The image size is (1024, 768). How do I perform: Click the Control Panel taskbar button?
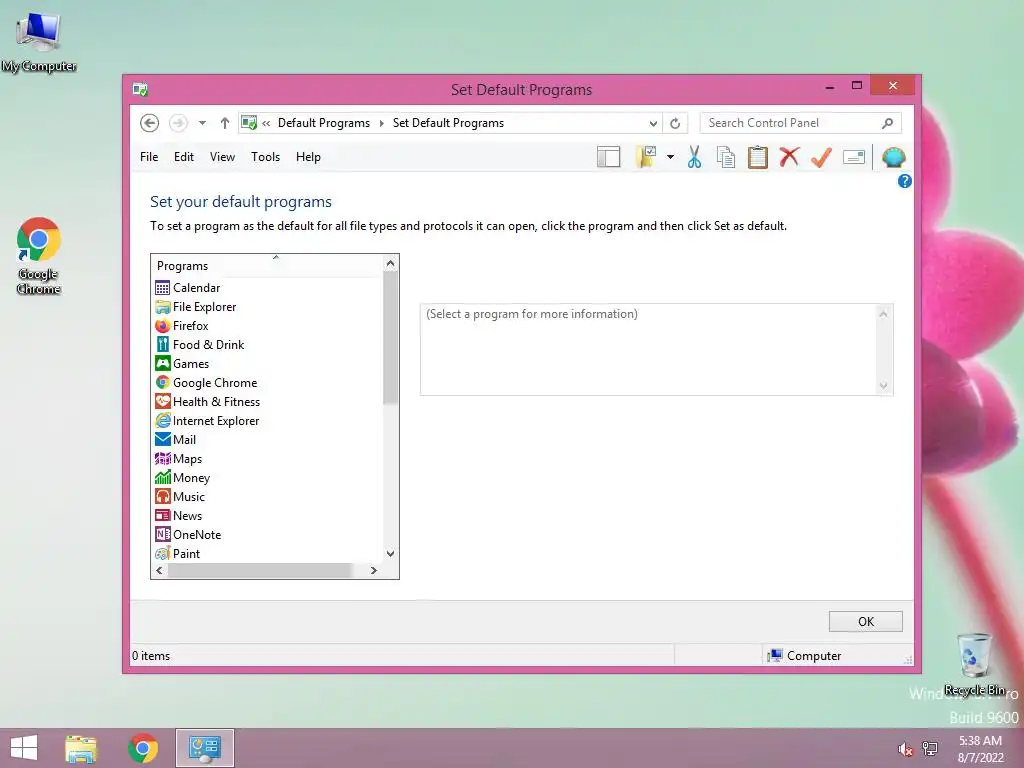point(205,748)
